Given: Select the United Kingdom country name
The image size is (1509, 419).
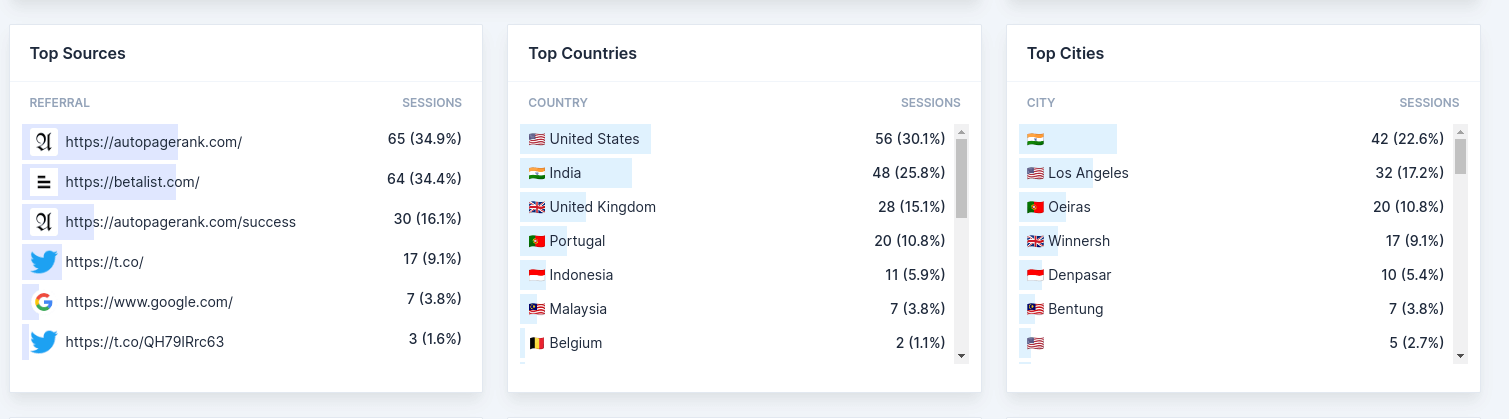Looking at the screenshot, I should click(x=603, y=207).
